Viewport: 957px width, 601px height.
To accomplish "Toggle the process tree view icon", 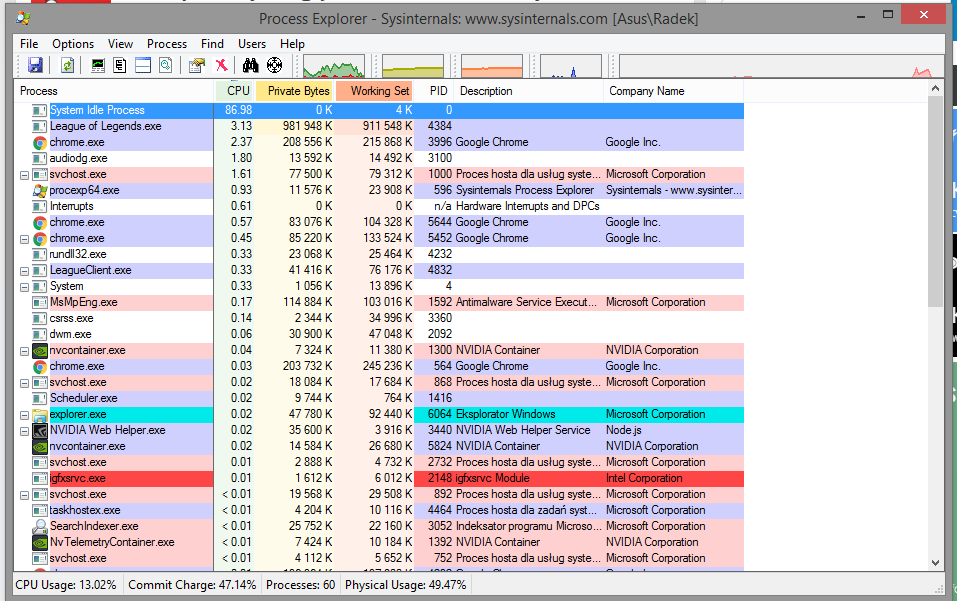I will [x=120, y=65].
